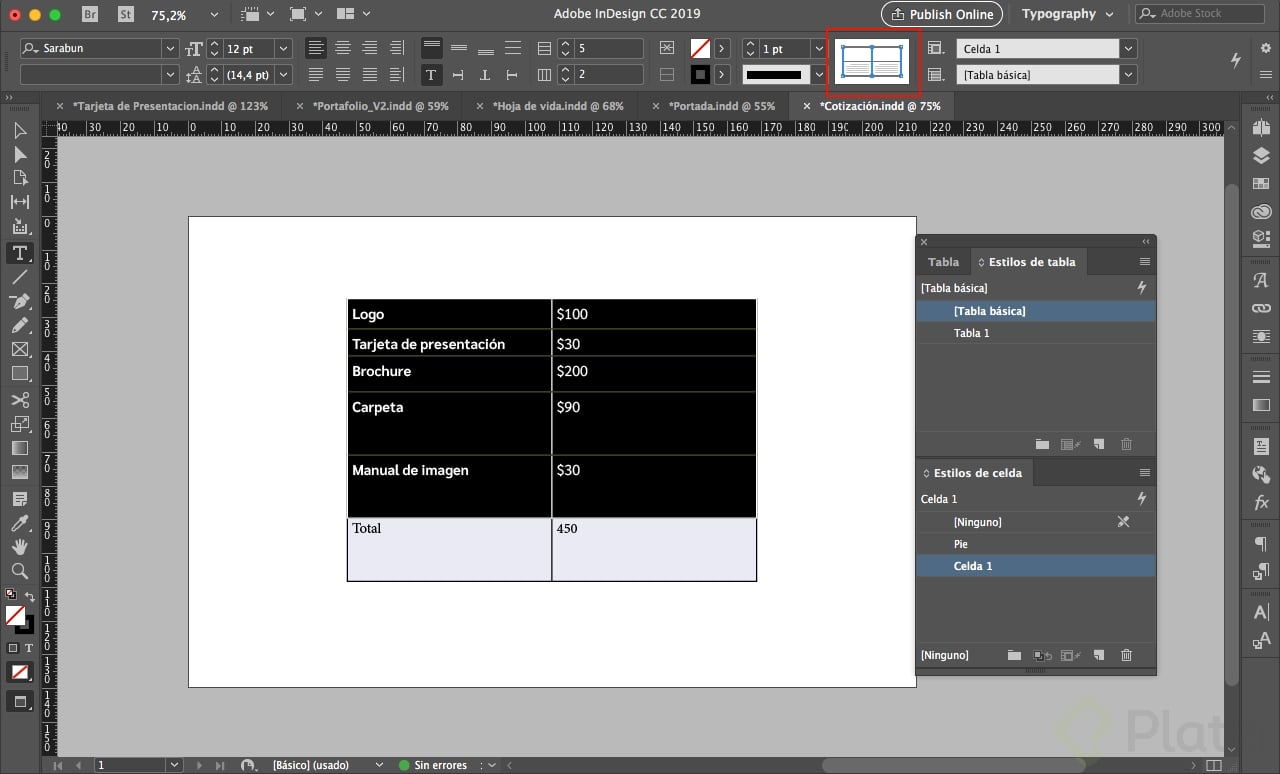
Task: Open the stroke weight 1 pt dropdown
Action: coord(818,48)
